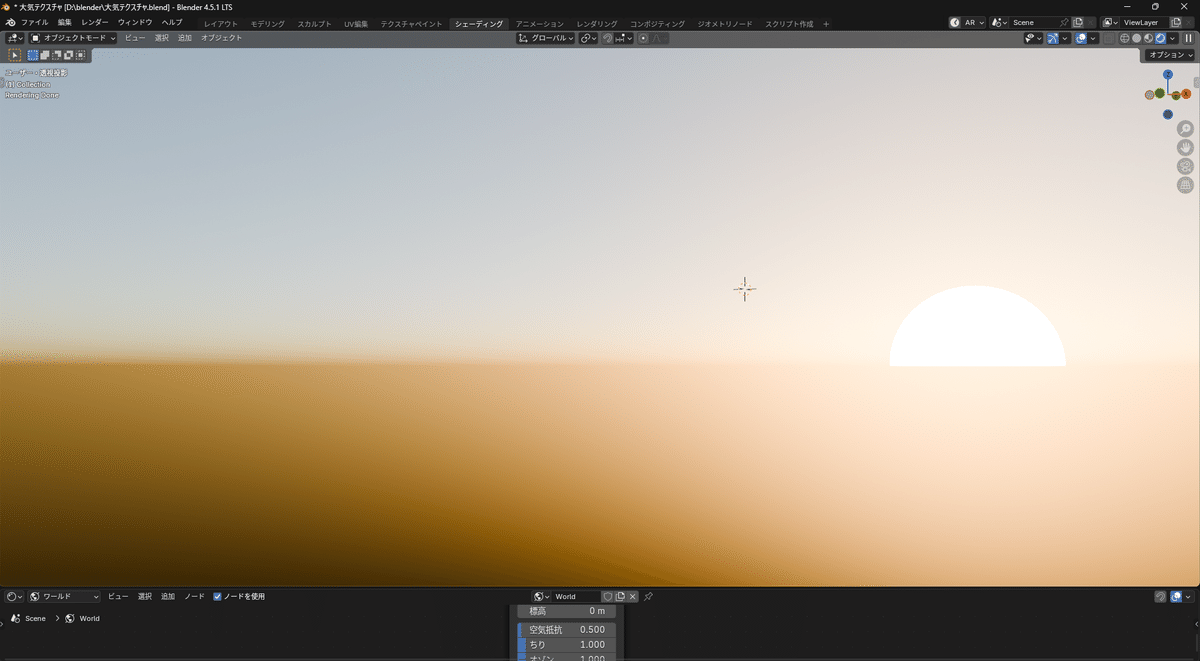
Task: Choose the invert selection mode icon
Action: click(69, 55)
